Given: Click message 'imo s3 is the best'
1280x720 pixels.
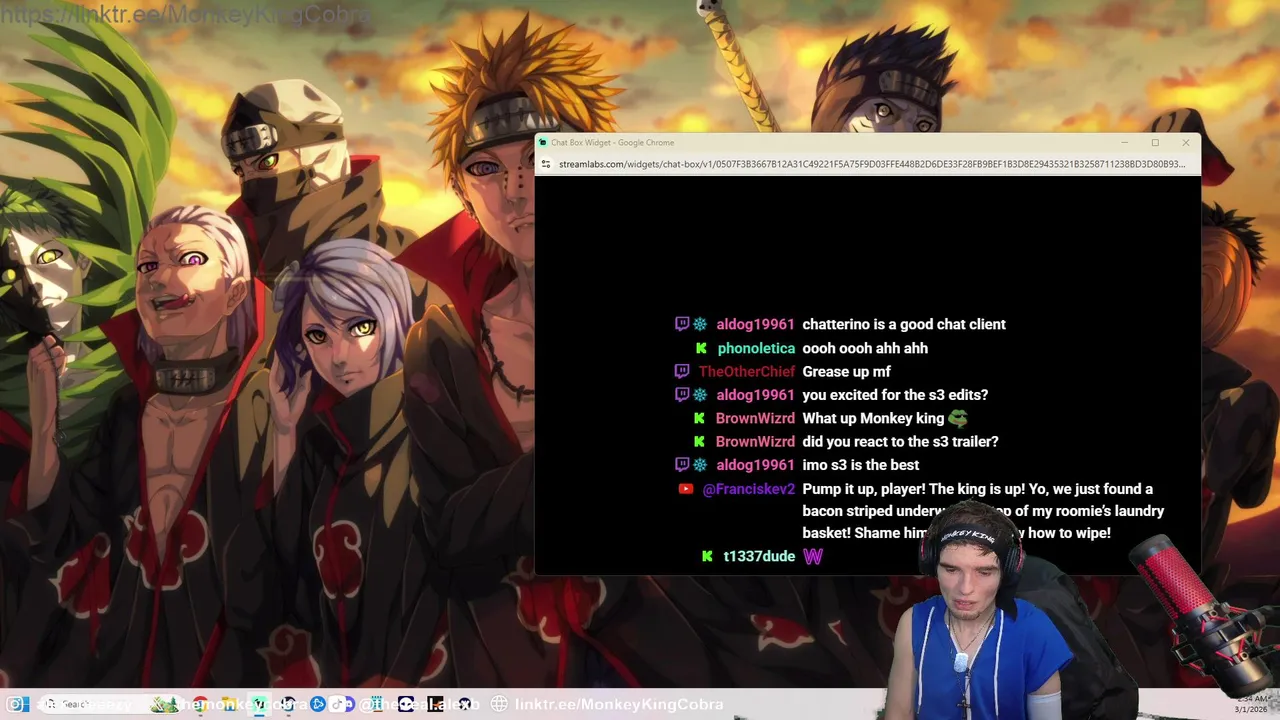Looking at the screenshot, I should 860,465.
